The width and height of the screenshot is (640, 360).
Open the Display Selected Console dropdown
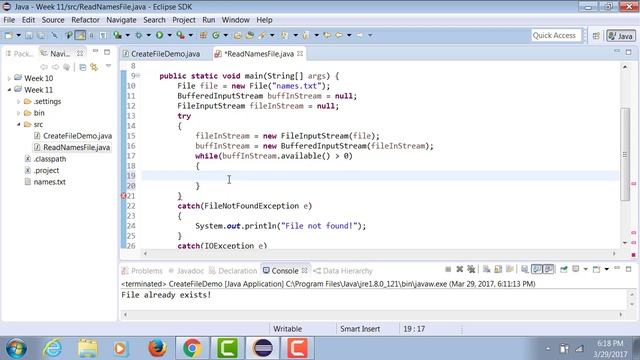tap(585, 269)
